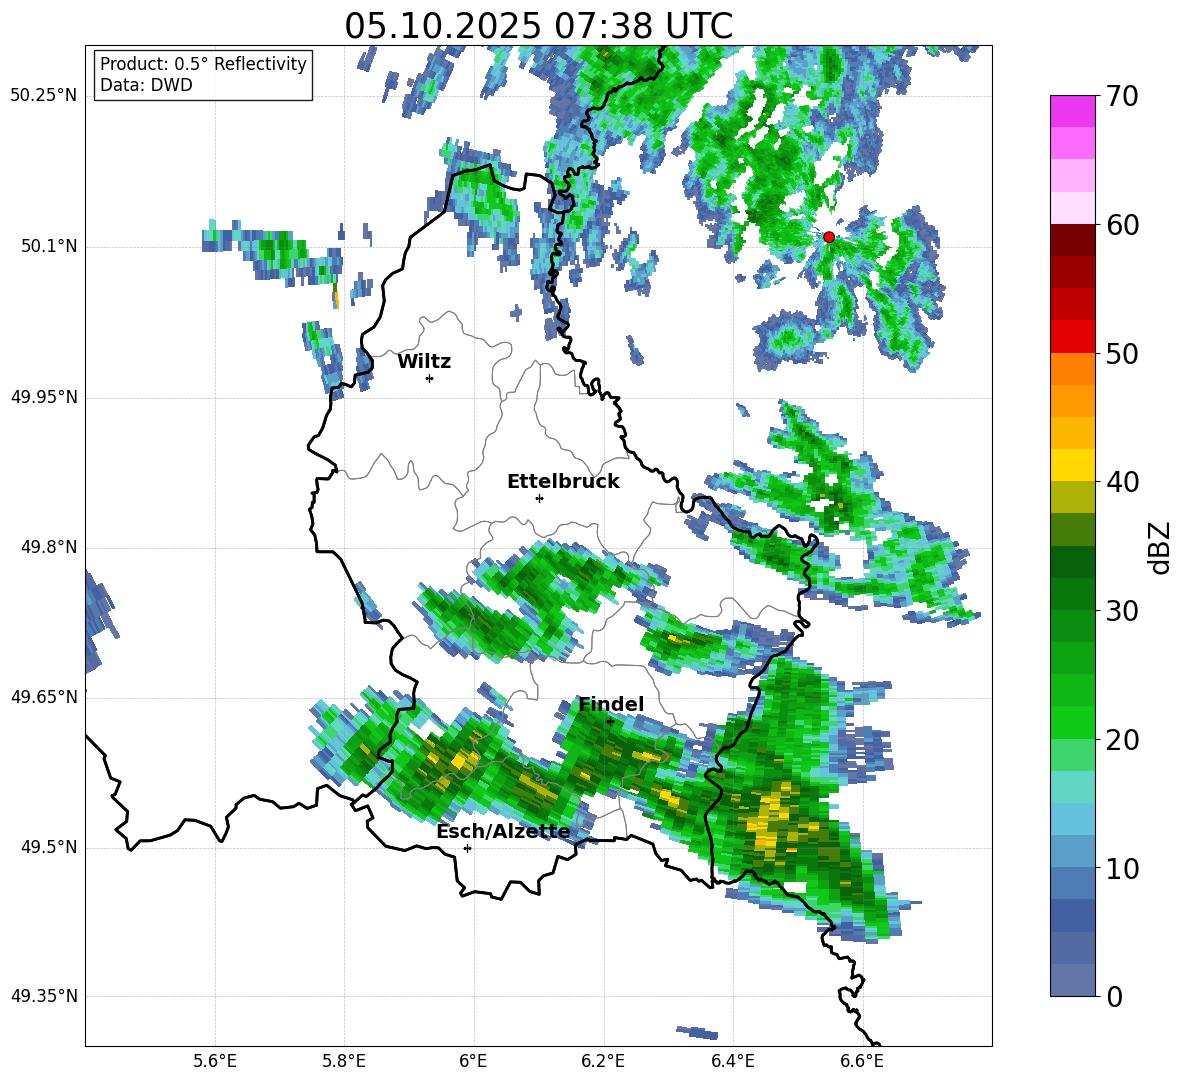The width and height of the screenshot is (1184, 1081).
Task: Click the "Findel" city label
Action: point(611,704)
